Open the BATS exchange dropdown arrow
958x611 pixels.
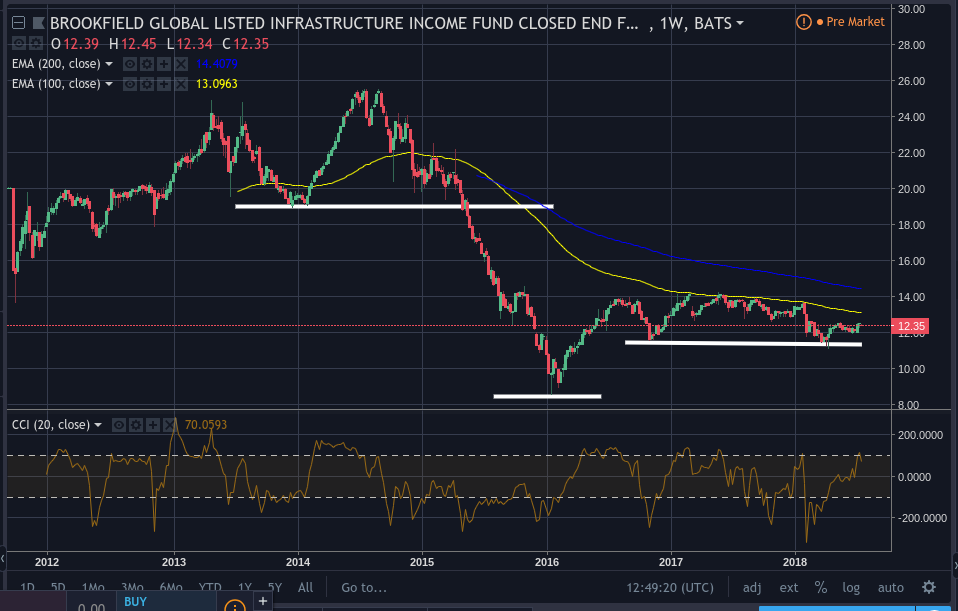point(740,23)
